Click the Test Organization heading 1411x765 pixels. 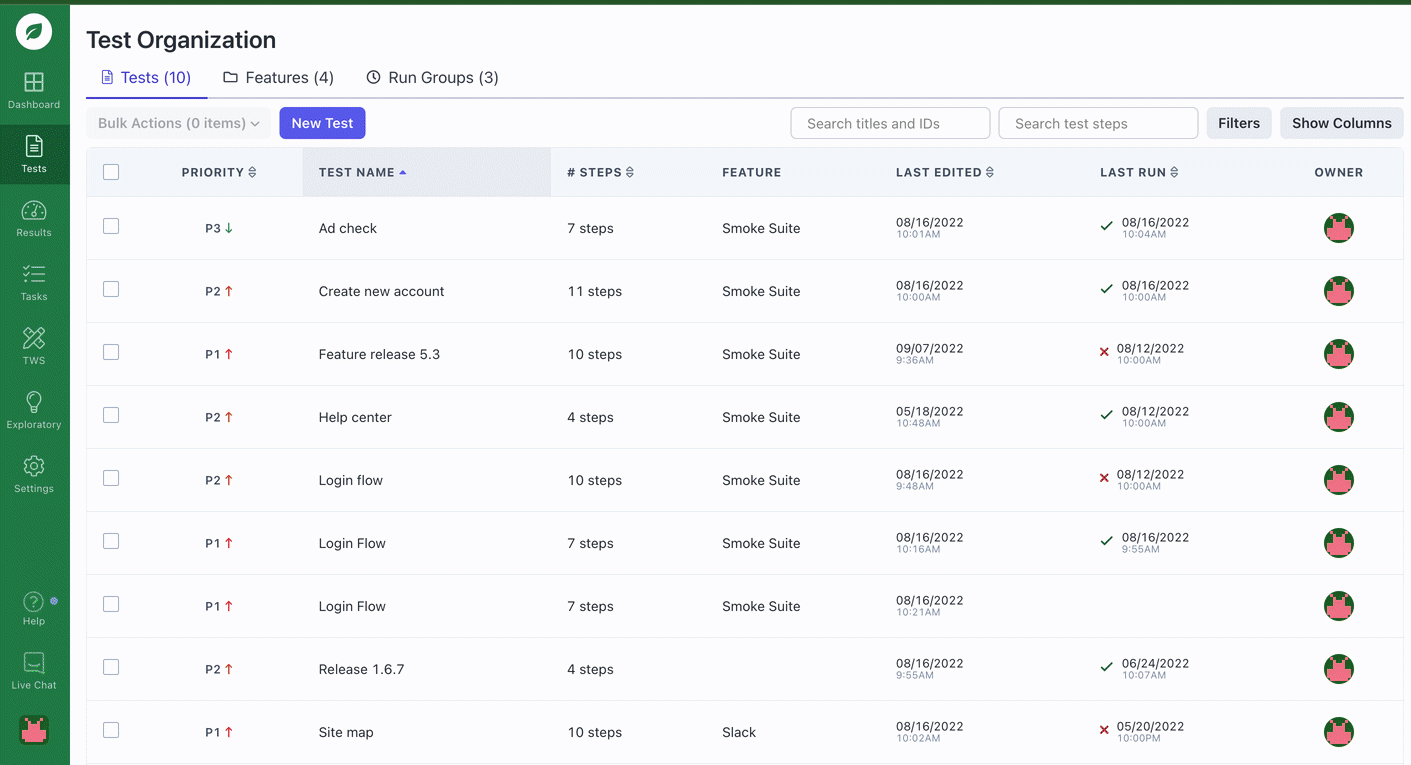pos(181,40)
